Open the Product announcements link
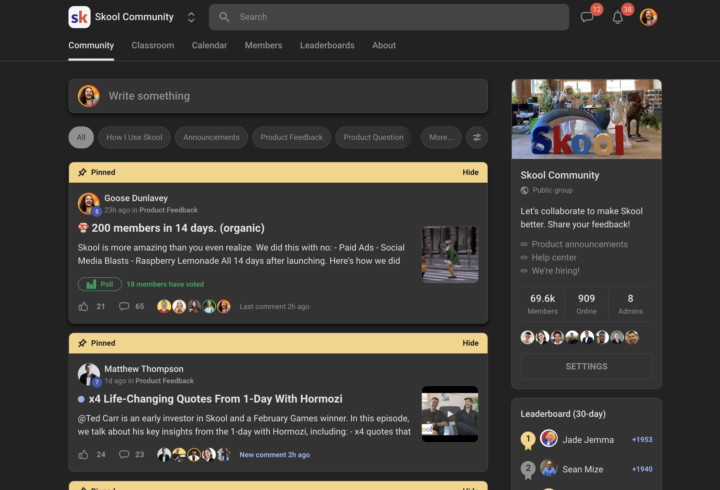This screenshot has height=490, width=720. coord(579,244)
